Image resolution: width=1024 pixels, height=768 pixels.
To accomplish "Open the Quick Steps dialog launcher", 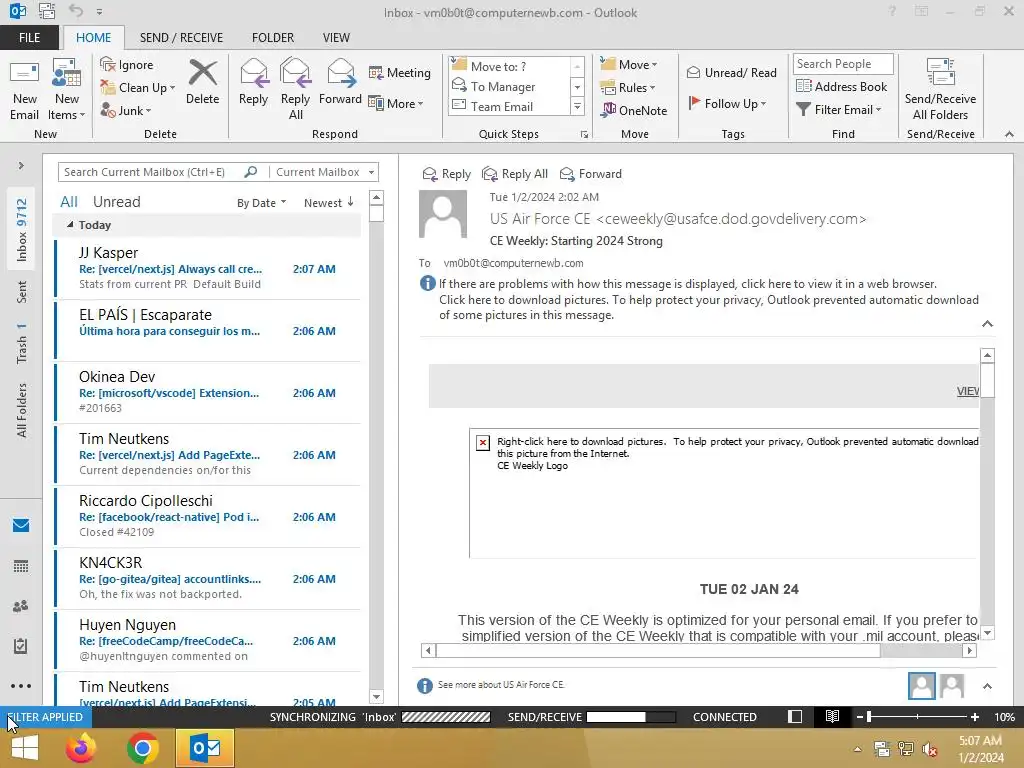I will (x=584, y=135).
